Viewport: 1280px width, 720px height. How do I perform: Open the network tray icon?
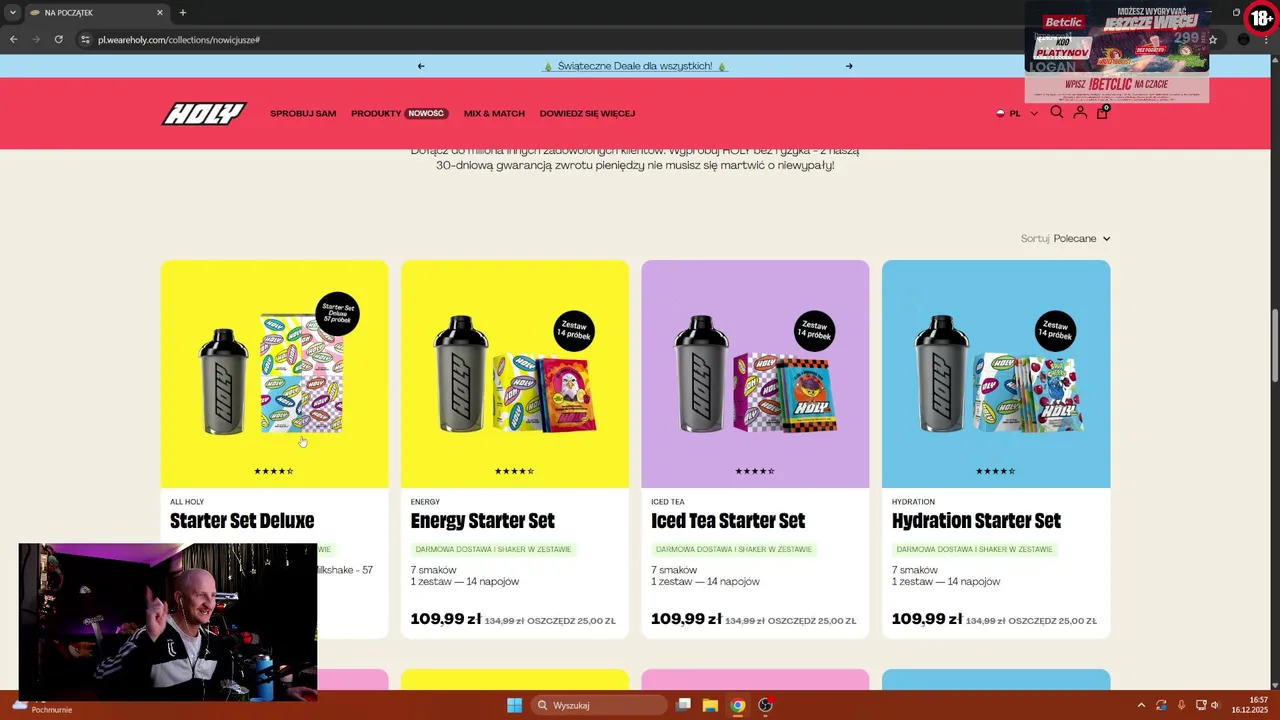pos(1201,705)
